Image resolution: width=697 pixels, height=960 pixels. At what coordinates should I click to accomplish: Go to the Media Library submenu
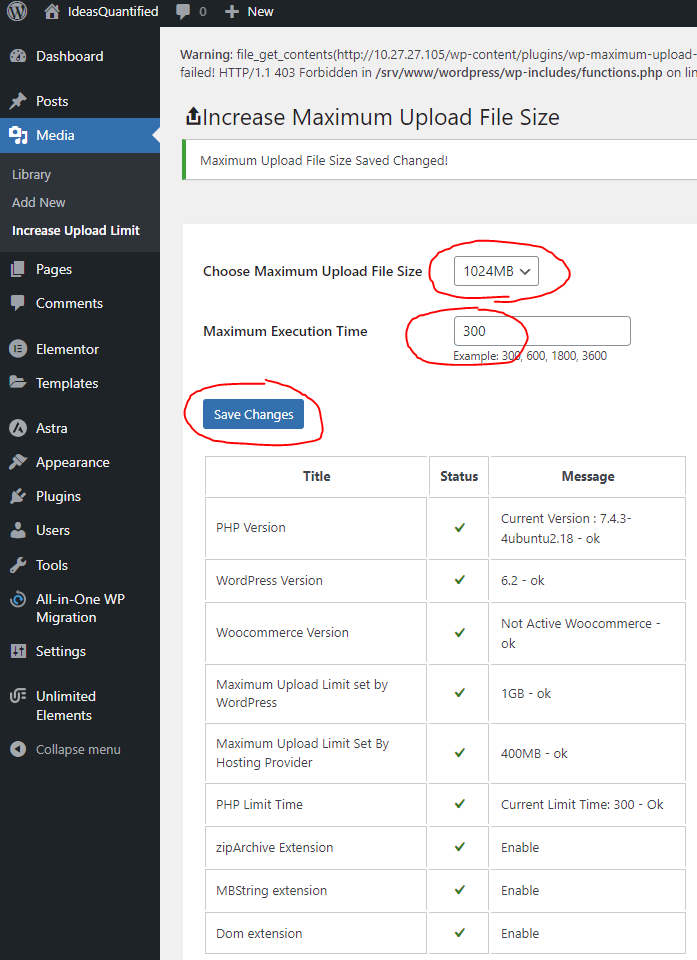(31, 174)
